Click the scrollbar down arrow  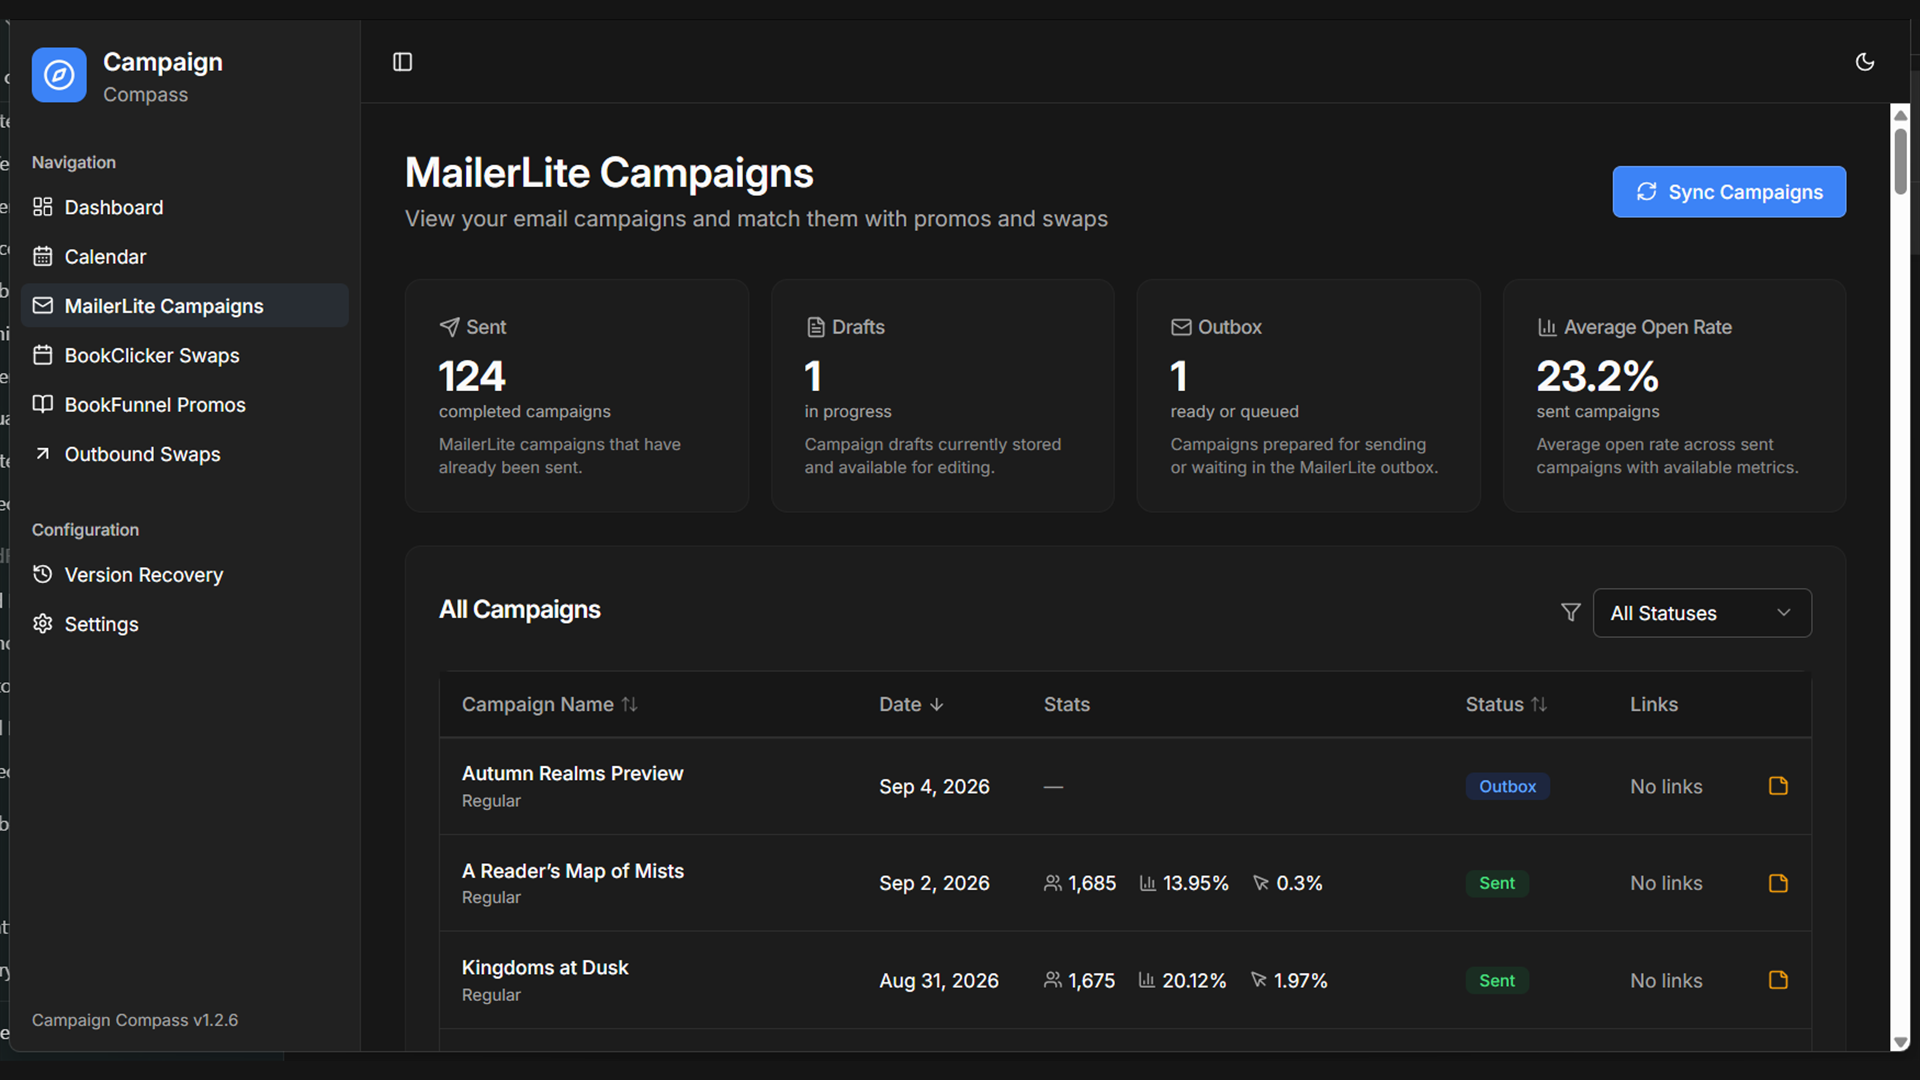coord(1900,1042)
